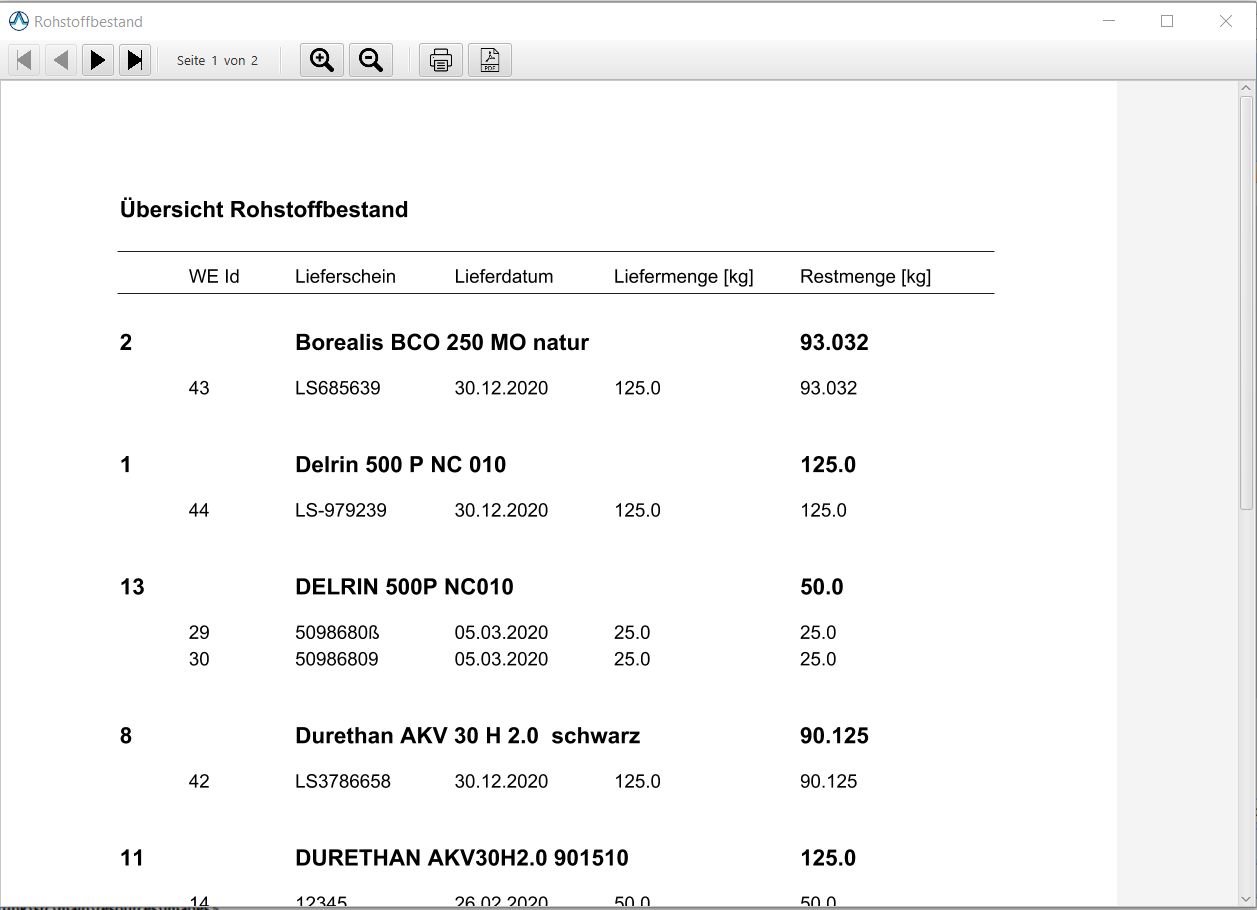
Task: Click the 'WE Id' column header
Action: pos(214,277)
